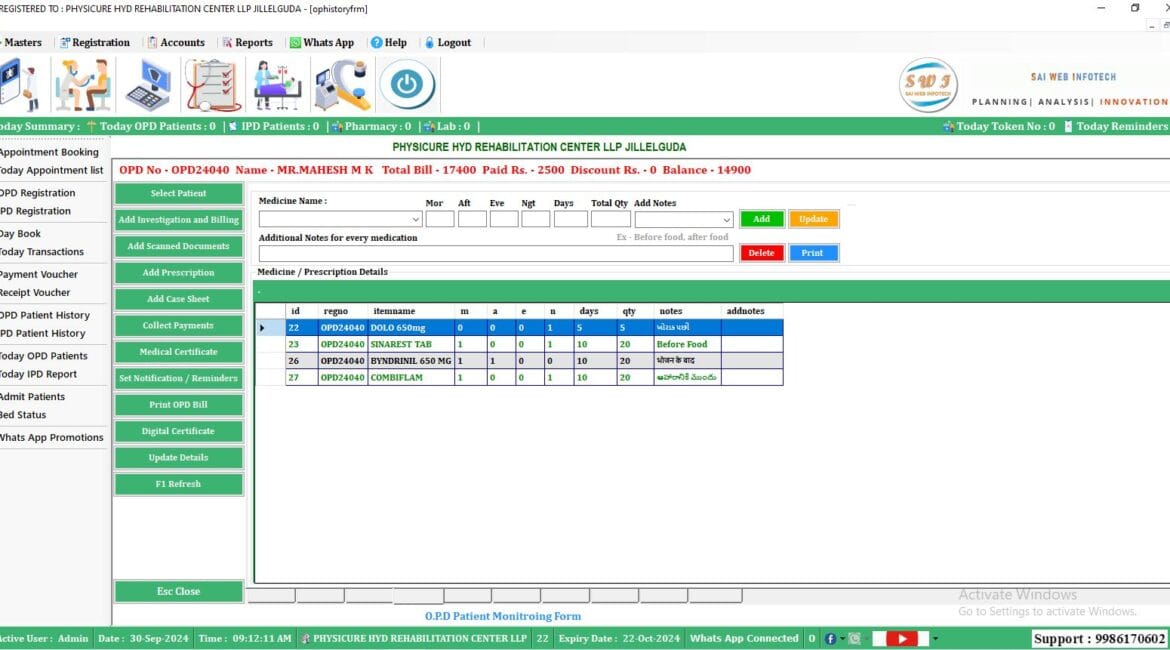The width and height of the screenshot is (1170, 650).
Task: Open the clipboard checklist toolbar icon
Action: click(212, 83)
